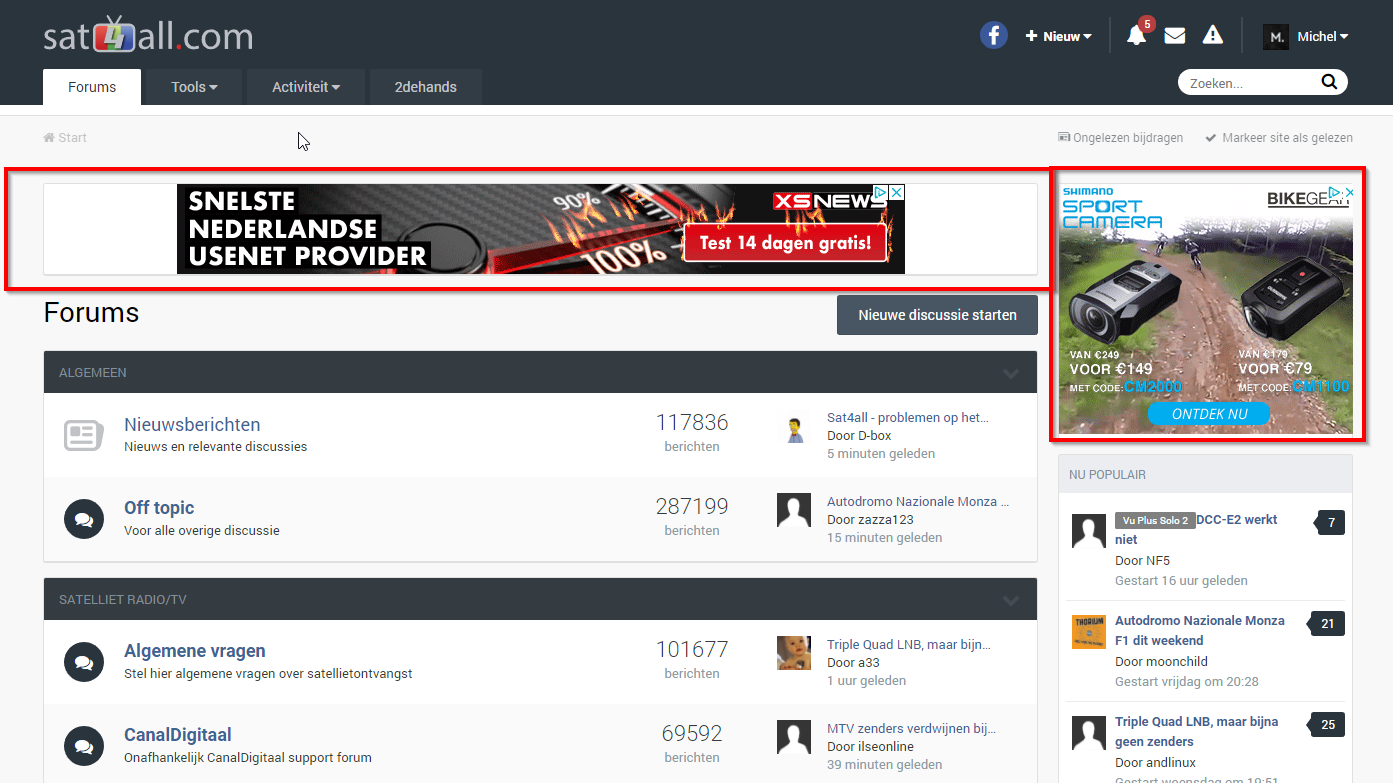This screenshot has height=783, width=1393.
Task: Click the ilseonline poster avatar
Action: pos(794,738)
